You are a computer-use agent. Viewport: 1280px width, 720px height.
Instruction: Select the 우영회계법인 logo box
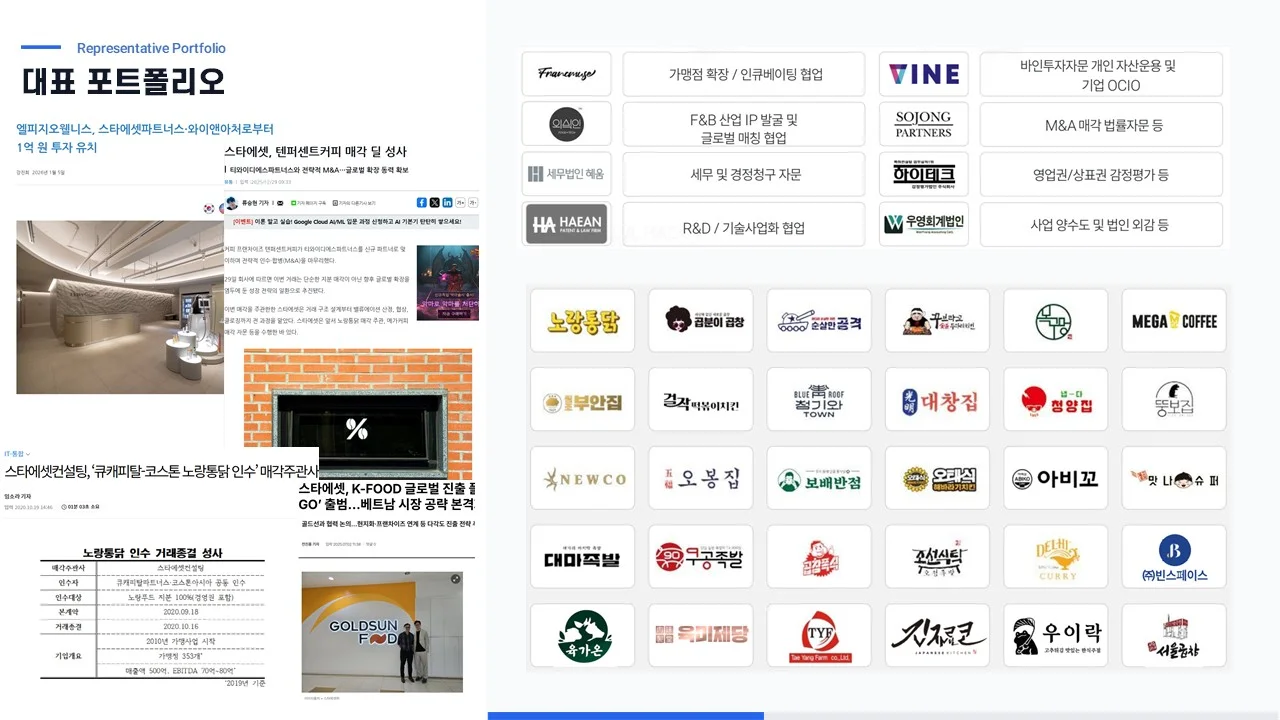[x=924, y=224]
